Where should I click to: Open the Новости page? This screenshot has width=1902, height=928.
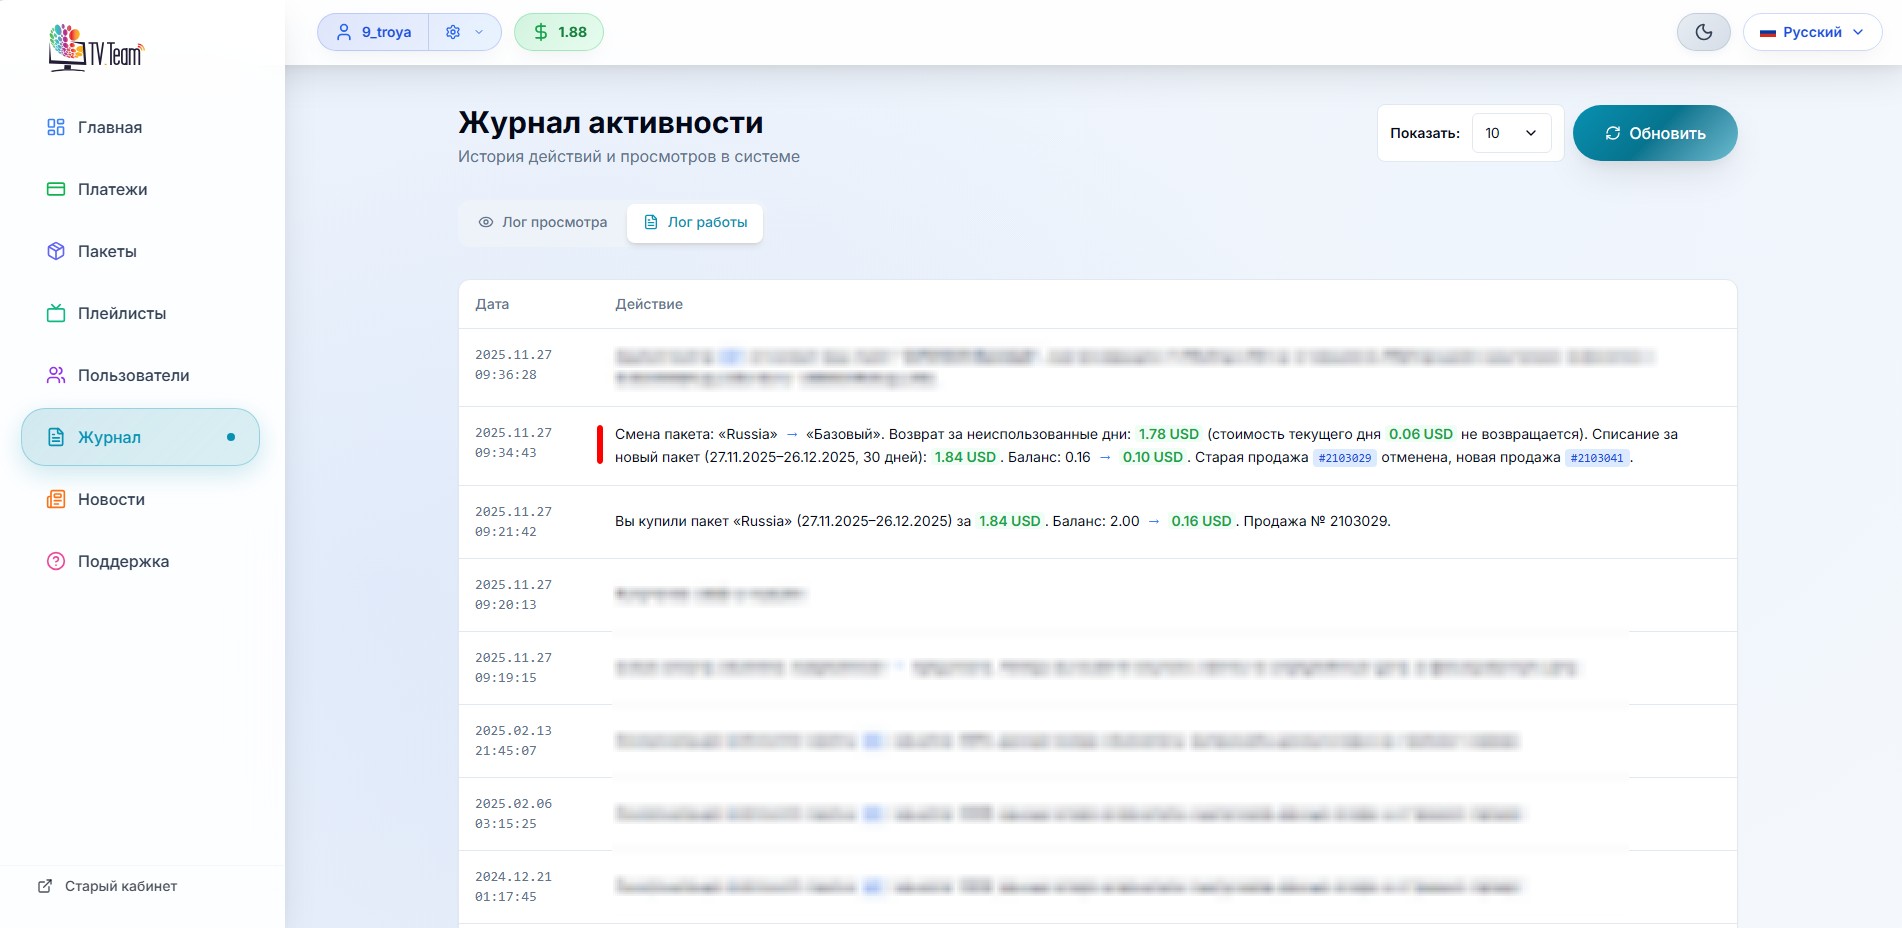pyautogui.click(x=111, y=499)
